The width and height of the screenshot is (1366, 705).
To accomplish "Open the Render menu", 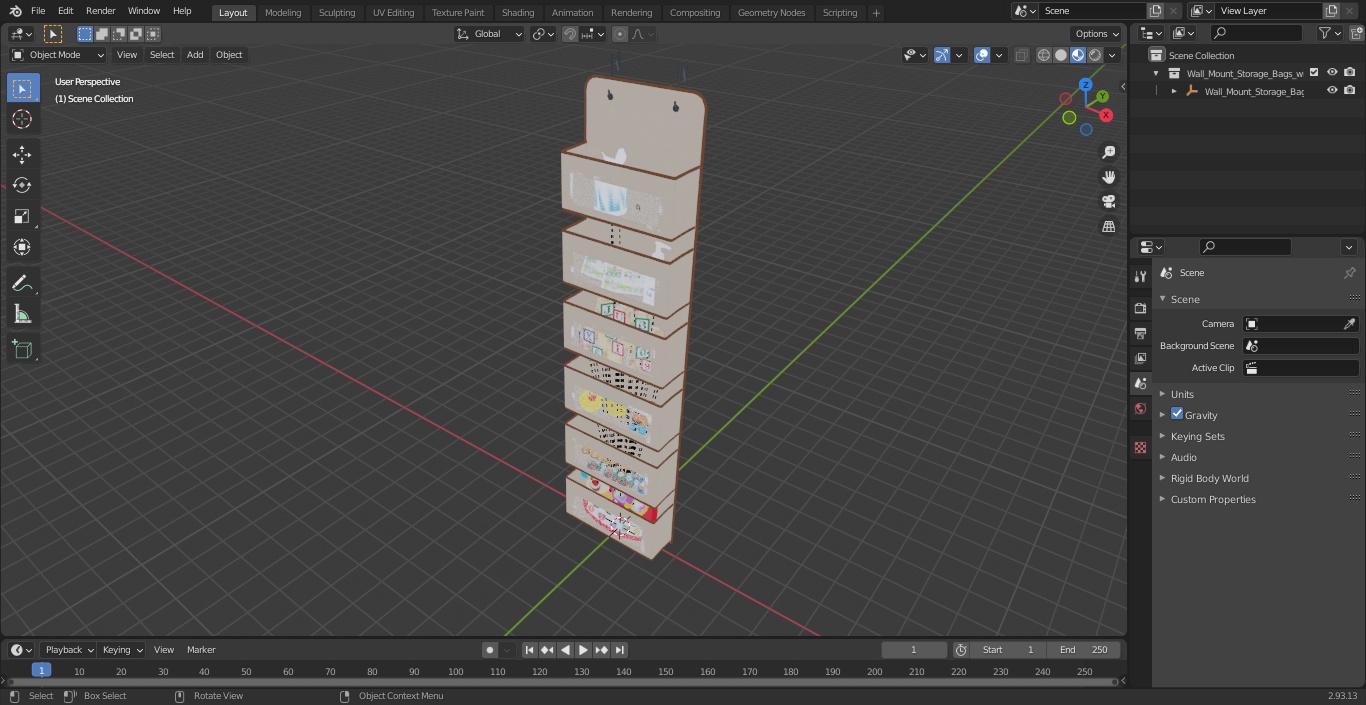I will 100,11.
